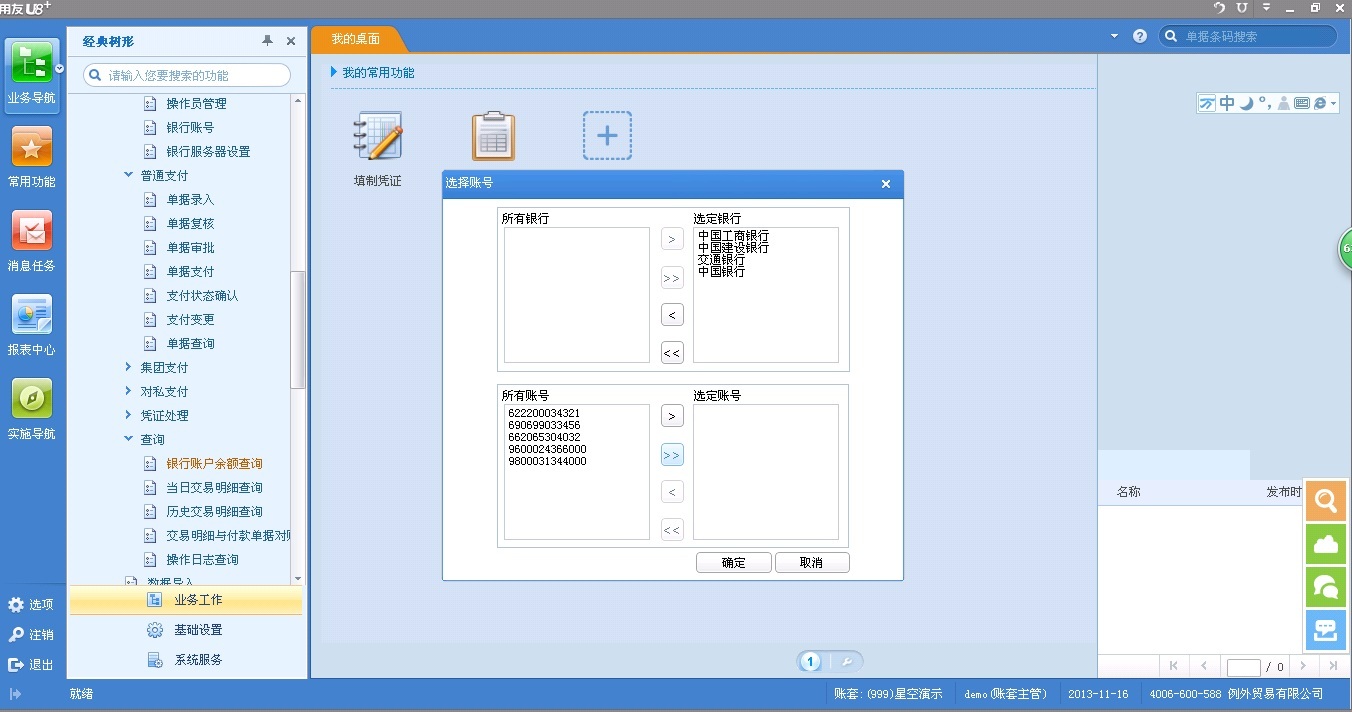Add a new common function shortcut
The width and height of the screenshot is (1352, 712).
pyautogui.click(x=607, y=136)
